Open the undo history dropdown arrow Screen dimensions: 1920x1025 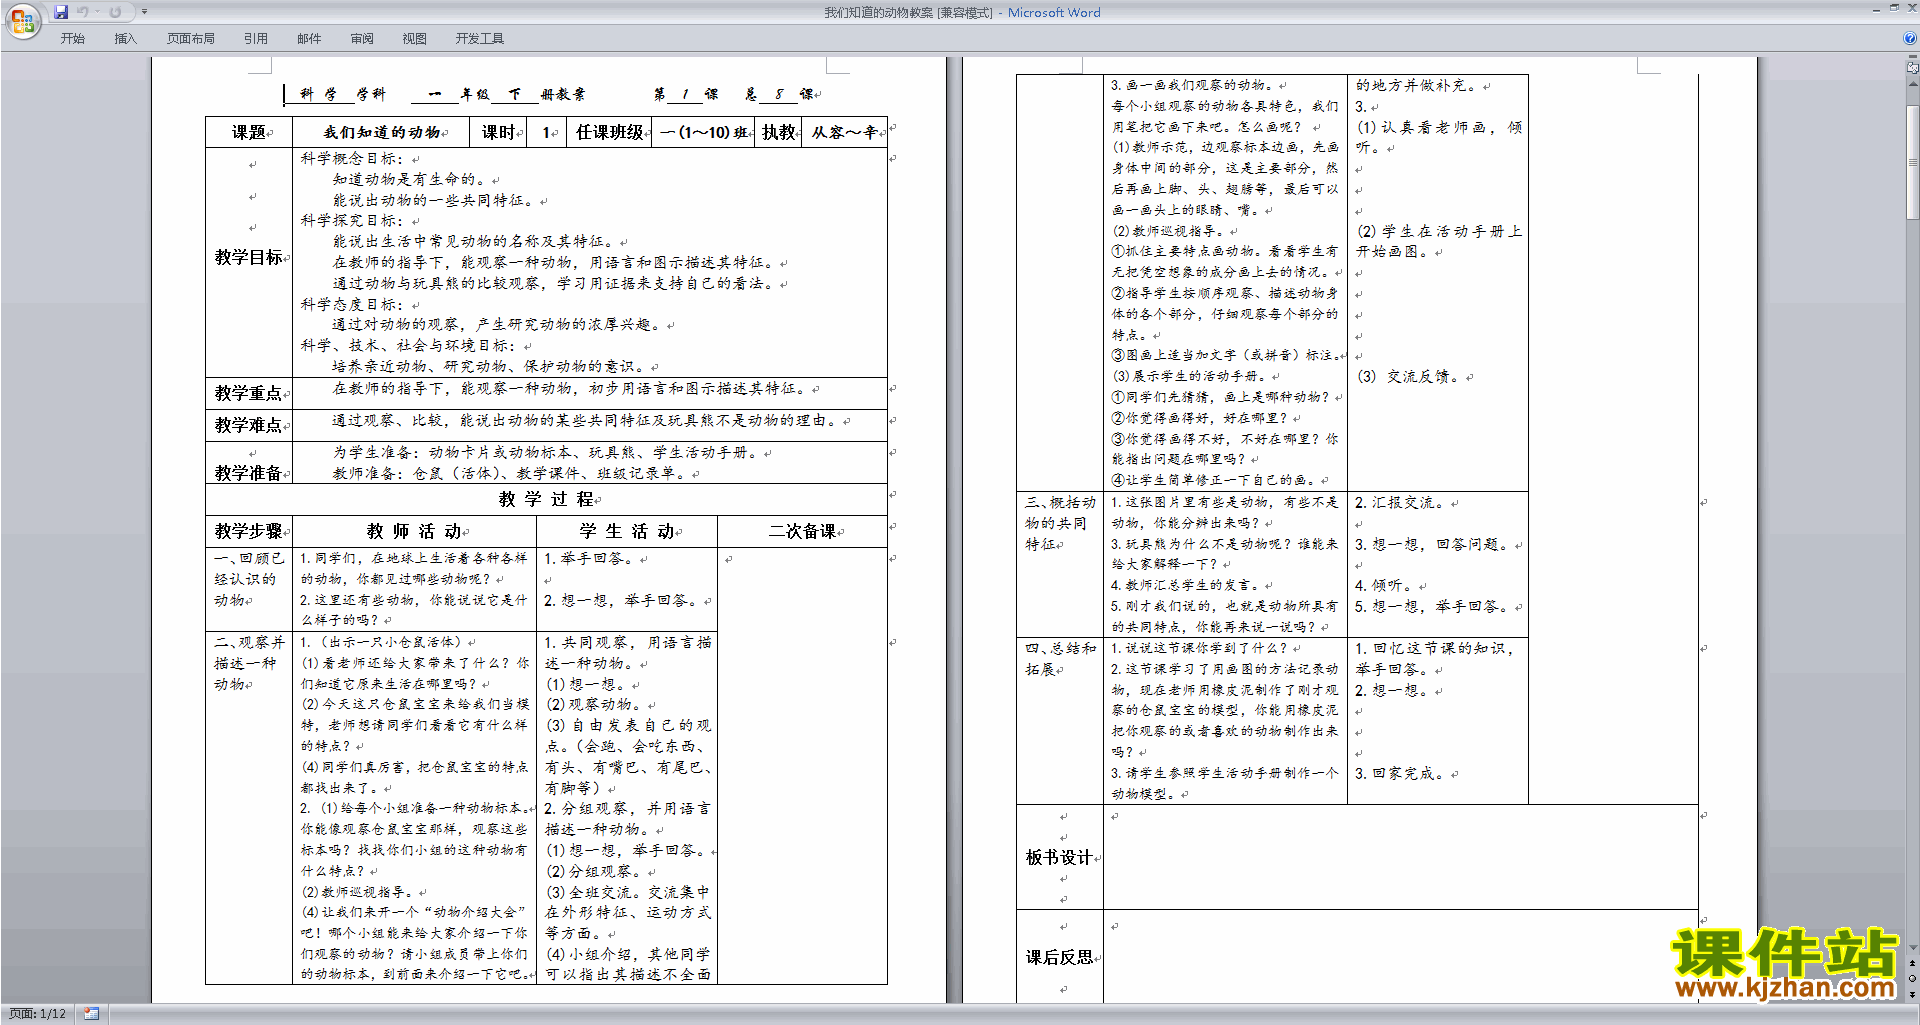pyautogui.click(x=97, y=12)
